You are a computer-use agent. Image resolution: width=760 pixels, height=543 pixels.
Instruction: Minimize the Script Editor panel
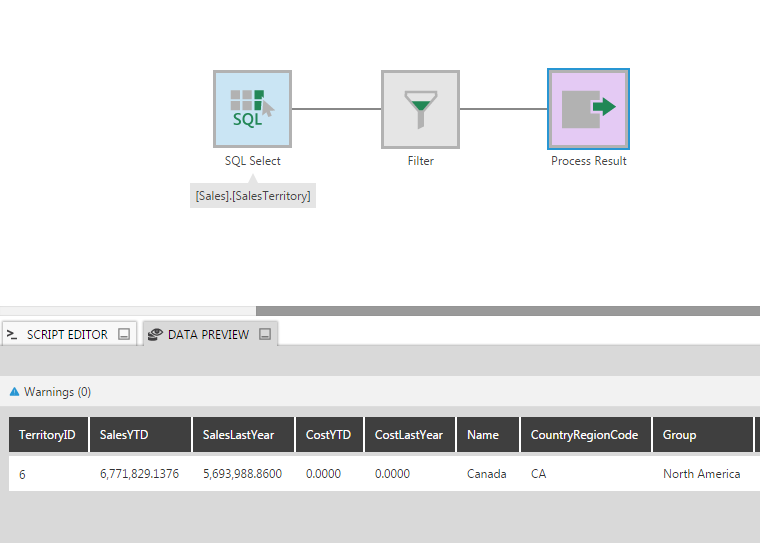click(124, 334)
